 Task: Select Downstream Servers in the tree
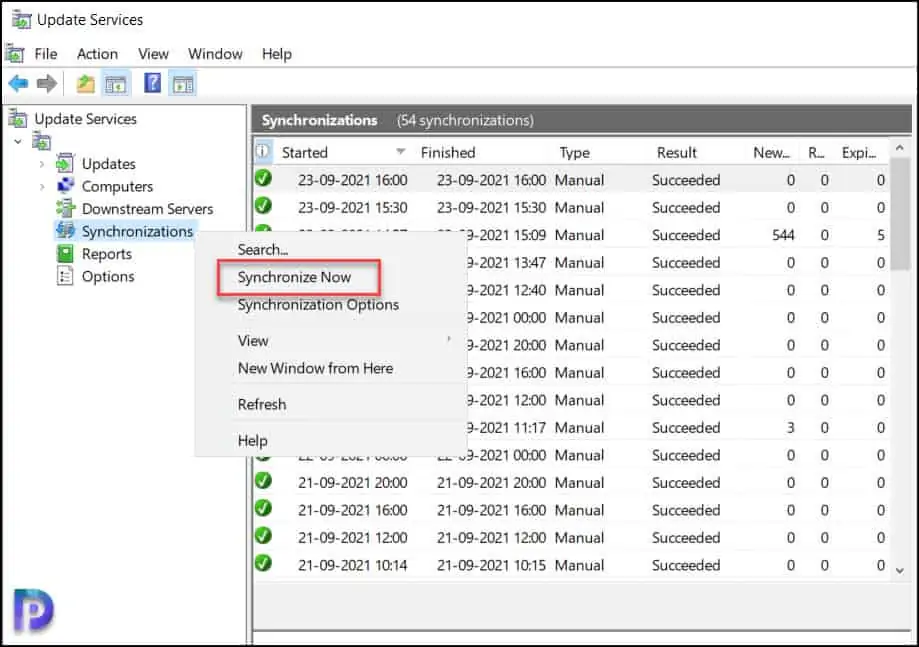tap(147, 209)
